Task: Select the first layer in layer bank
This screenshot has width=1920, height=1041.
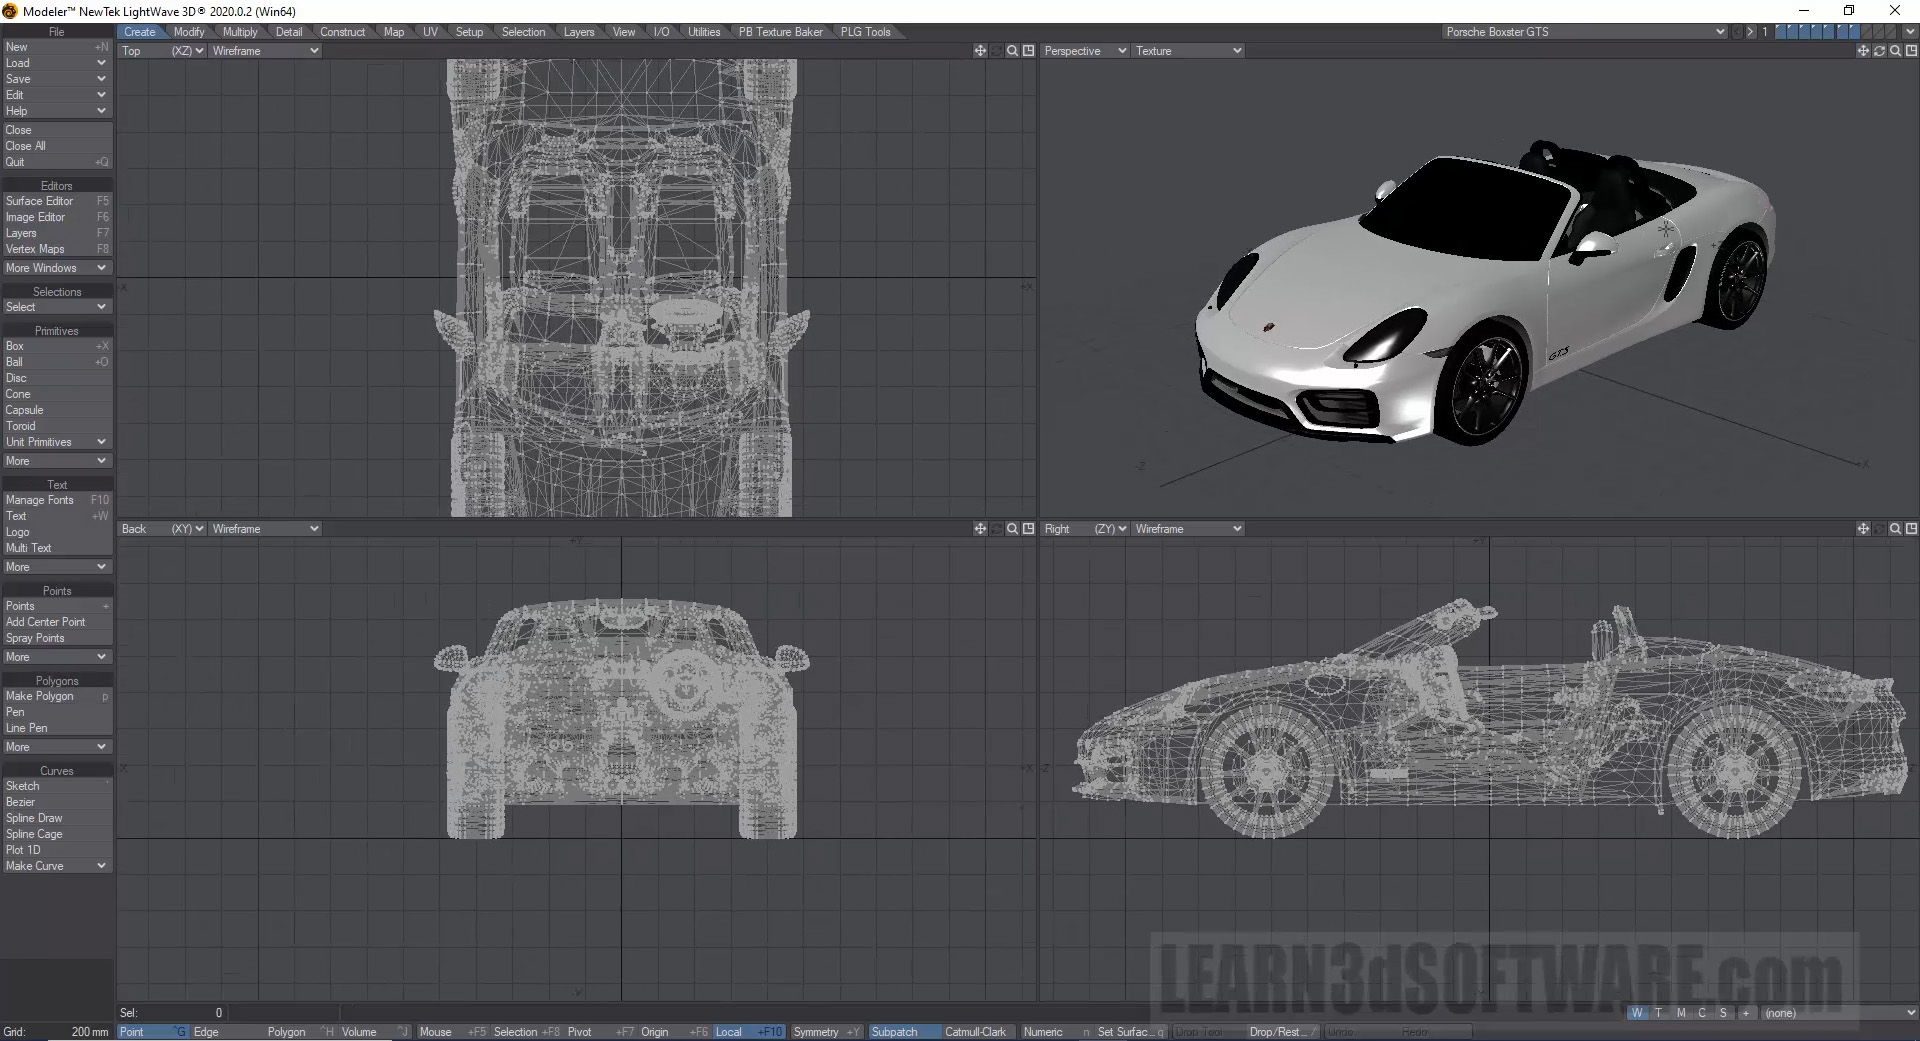Action: pos(1781,32)
